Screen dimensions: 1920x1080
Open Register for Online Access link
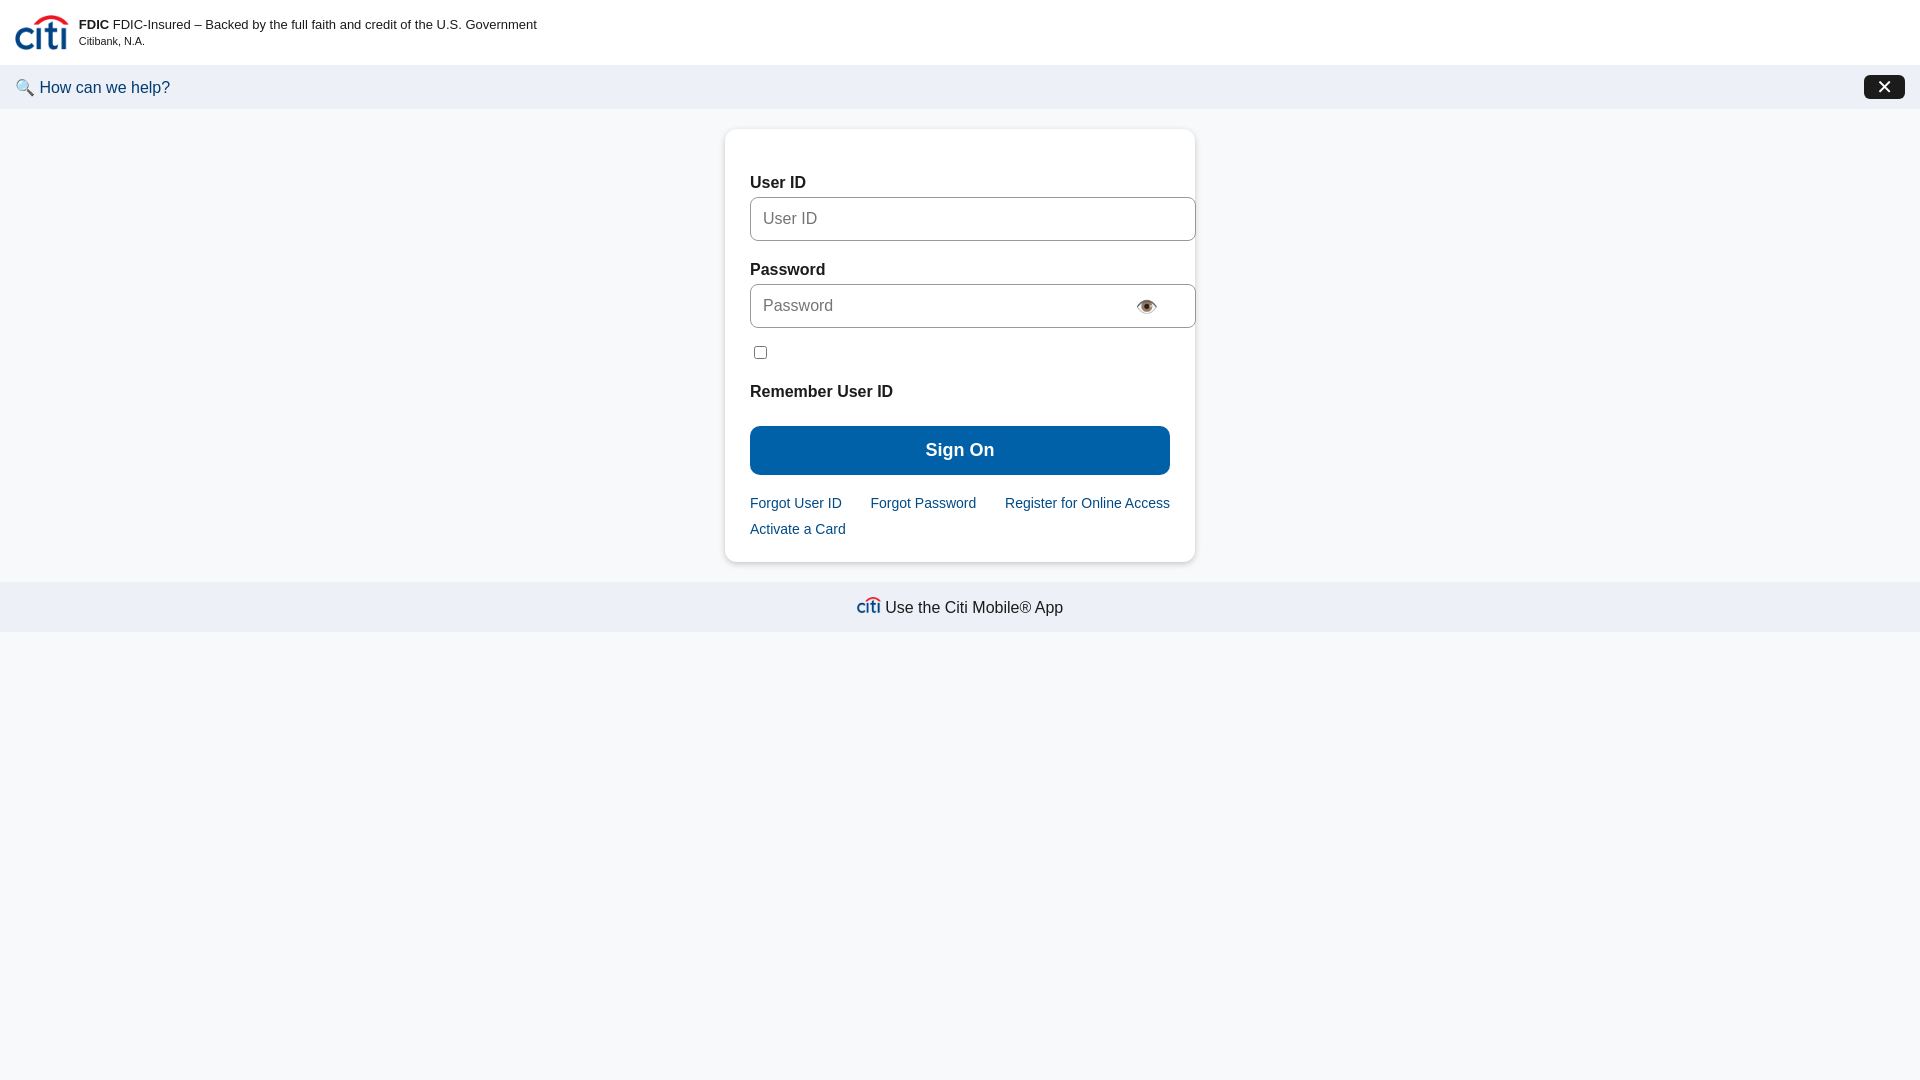[1087, 503]
